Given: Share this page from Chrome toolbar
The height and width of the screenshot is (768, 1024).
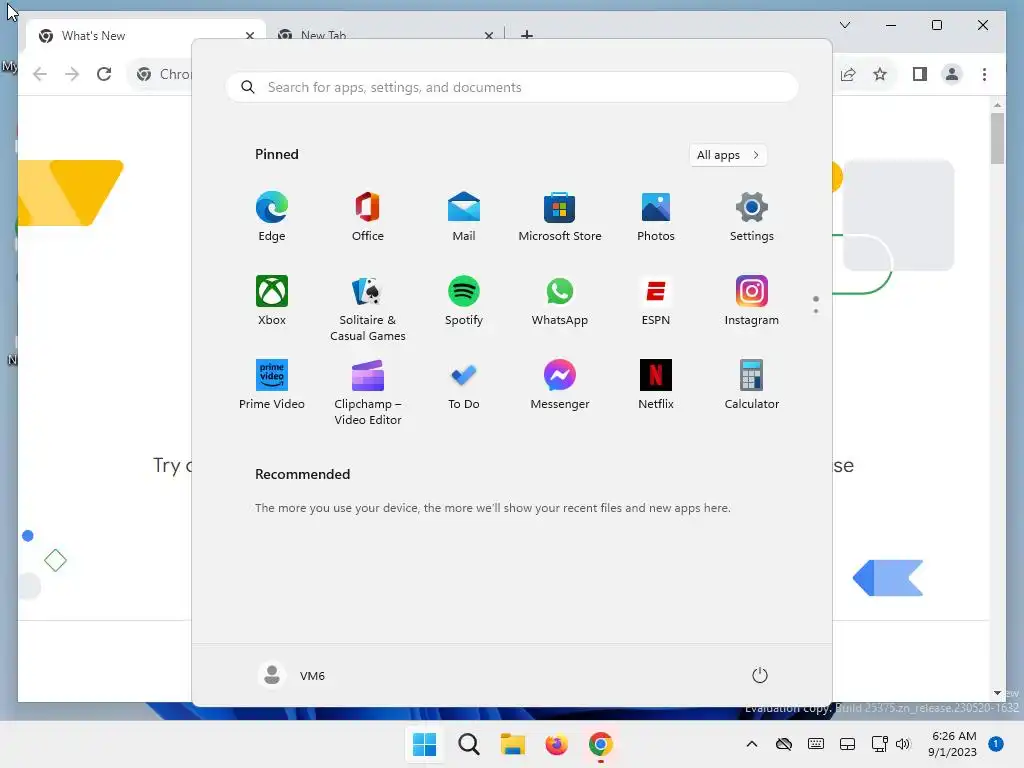Looking at the screenshot, I should pos(848,74).
